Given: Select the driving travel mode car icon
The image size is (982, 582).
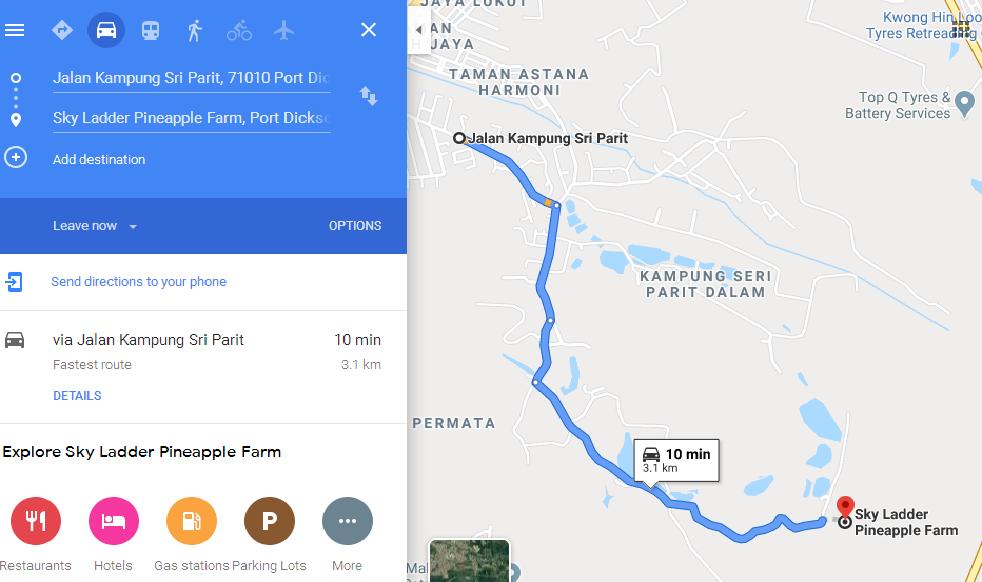Looking at the screenshot, I should pyautogui.click(x=106, y=30).
